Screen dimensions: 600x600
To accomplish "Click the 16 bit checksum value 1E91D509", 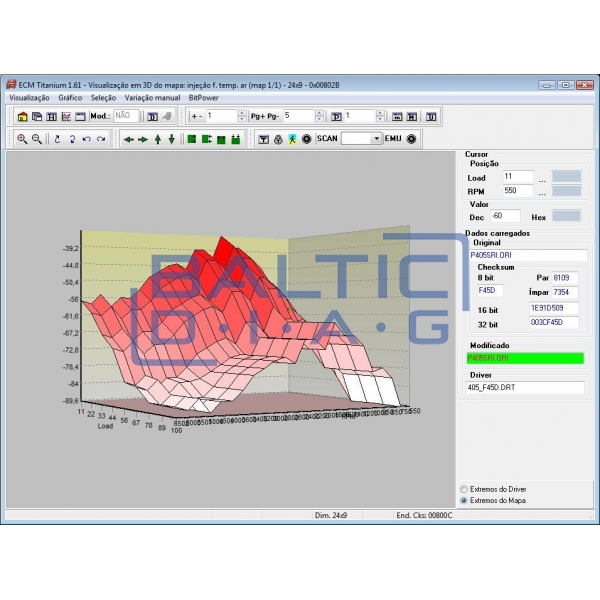I will point(554,308).
